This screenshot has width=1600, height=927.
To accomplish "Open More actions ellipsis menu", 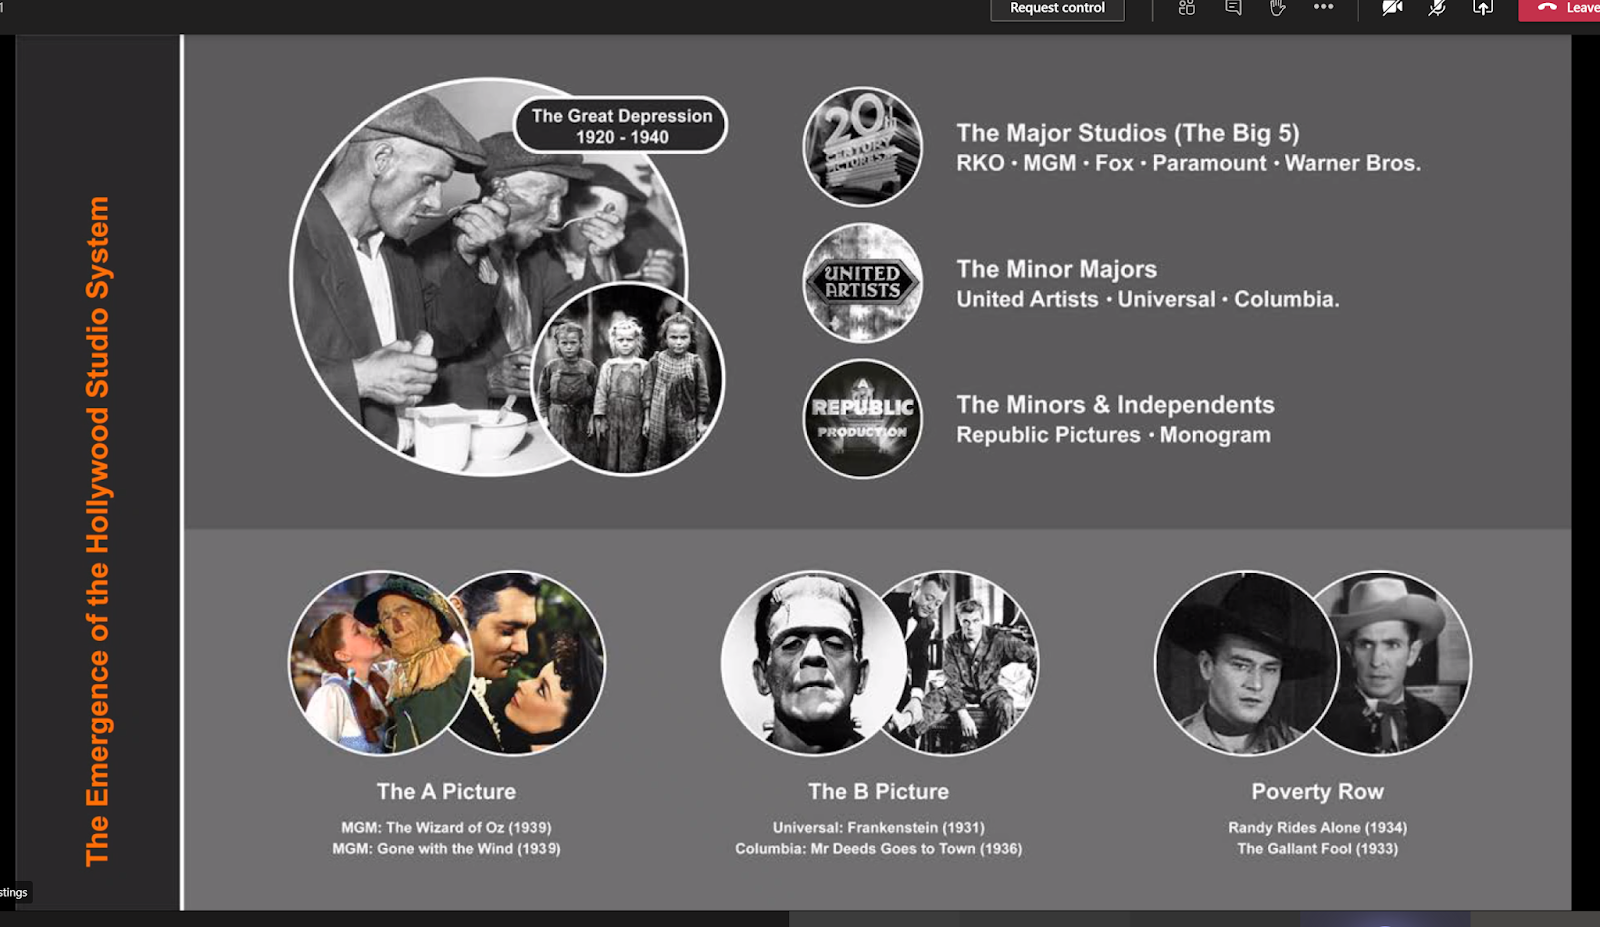I will coord(1323,8).
